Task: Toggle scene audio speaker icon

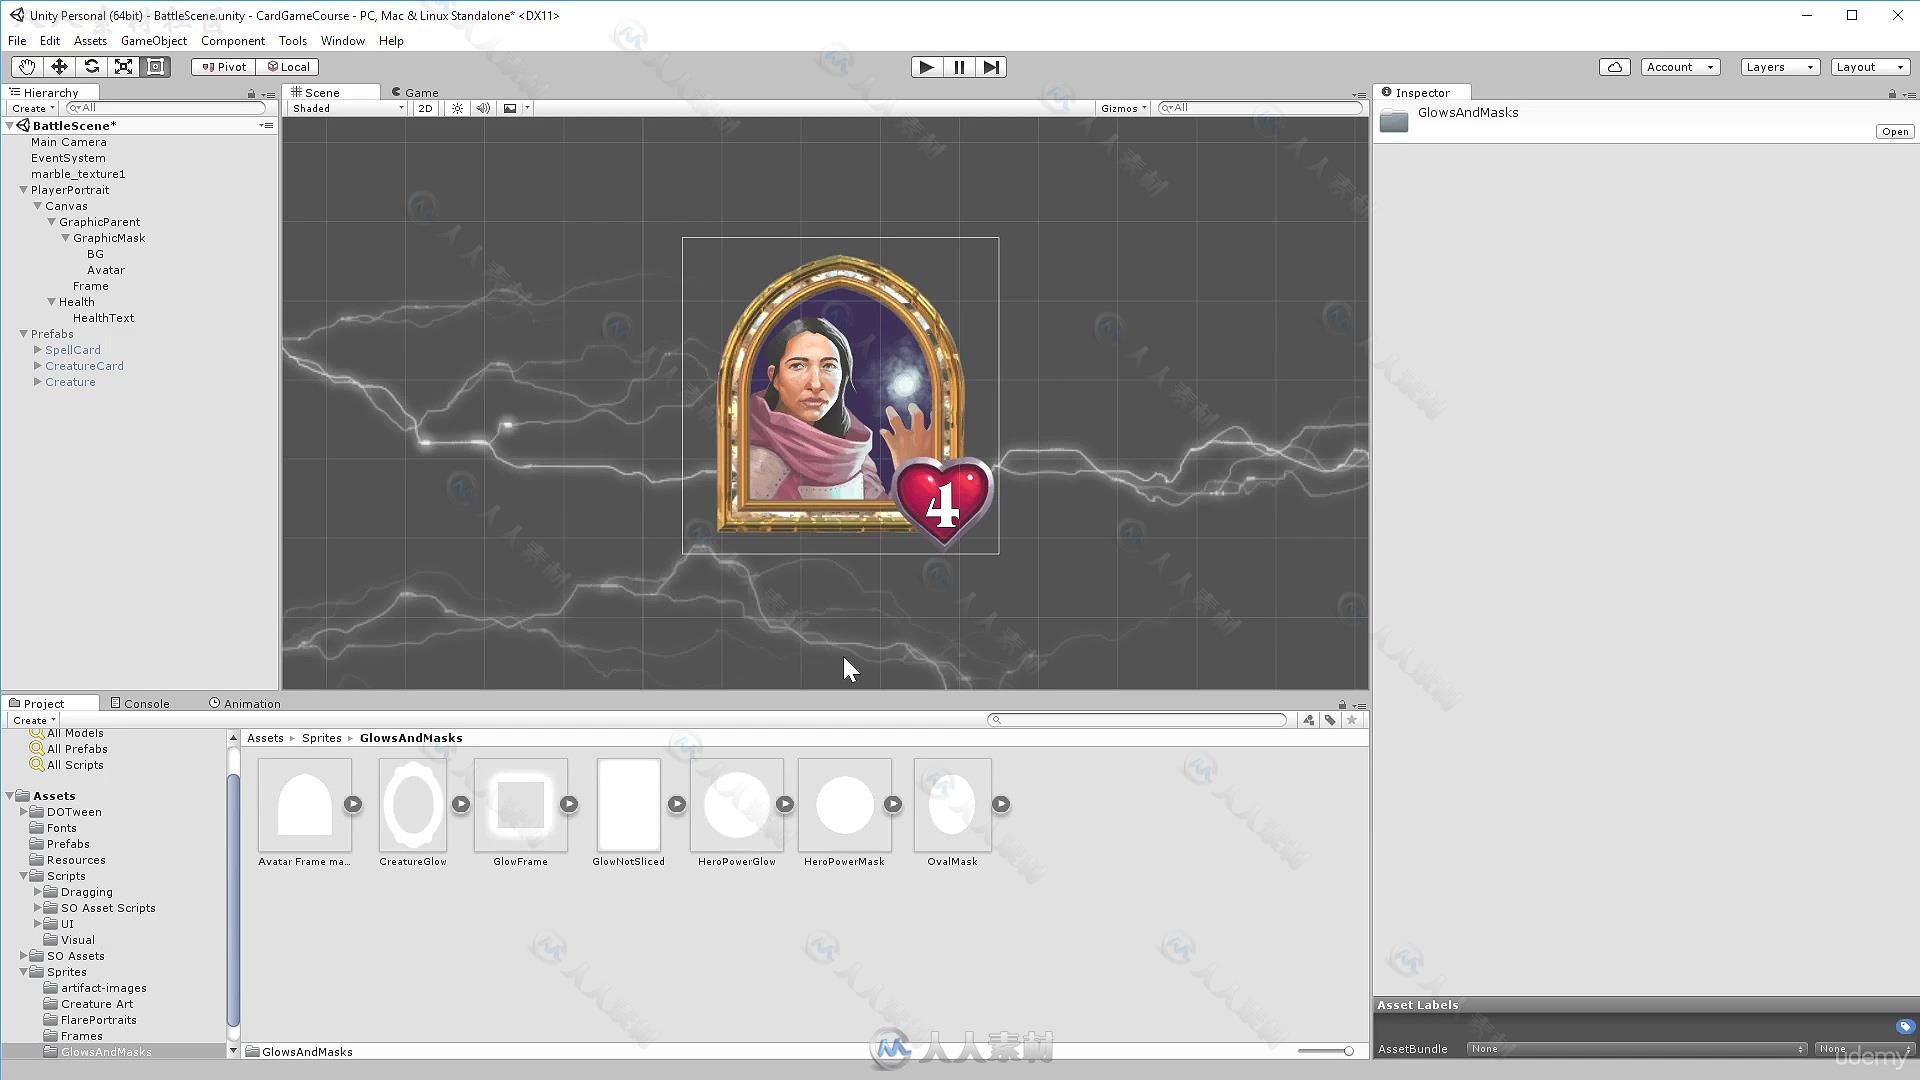Action: pos(483,108)
